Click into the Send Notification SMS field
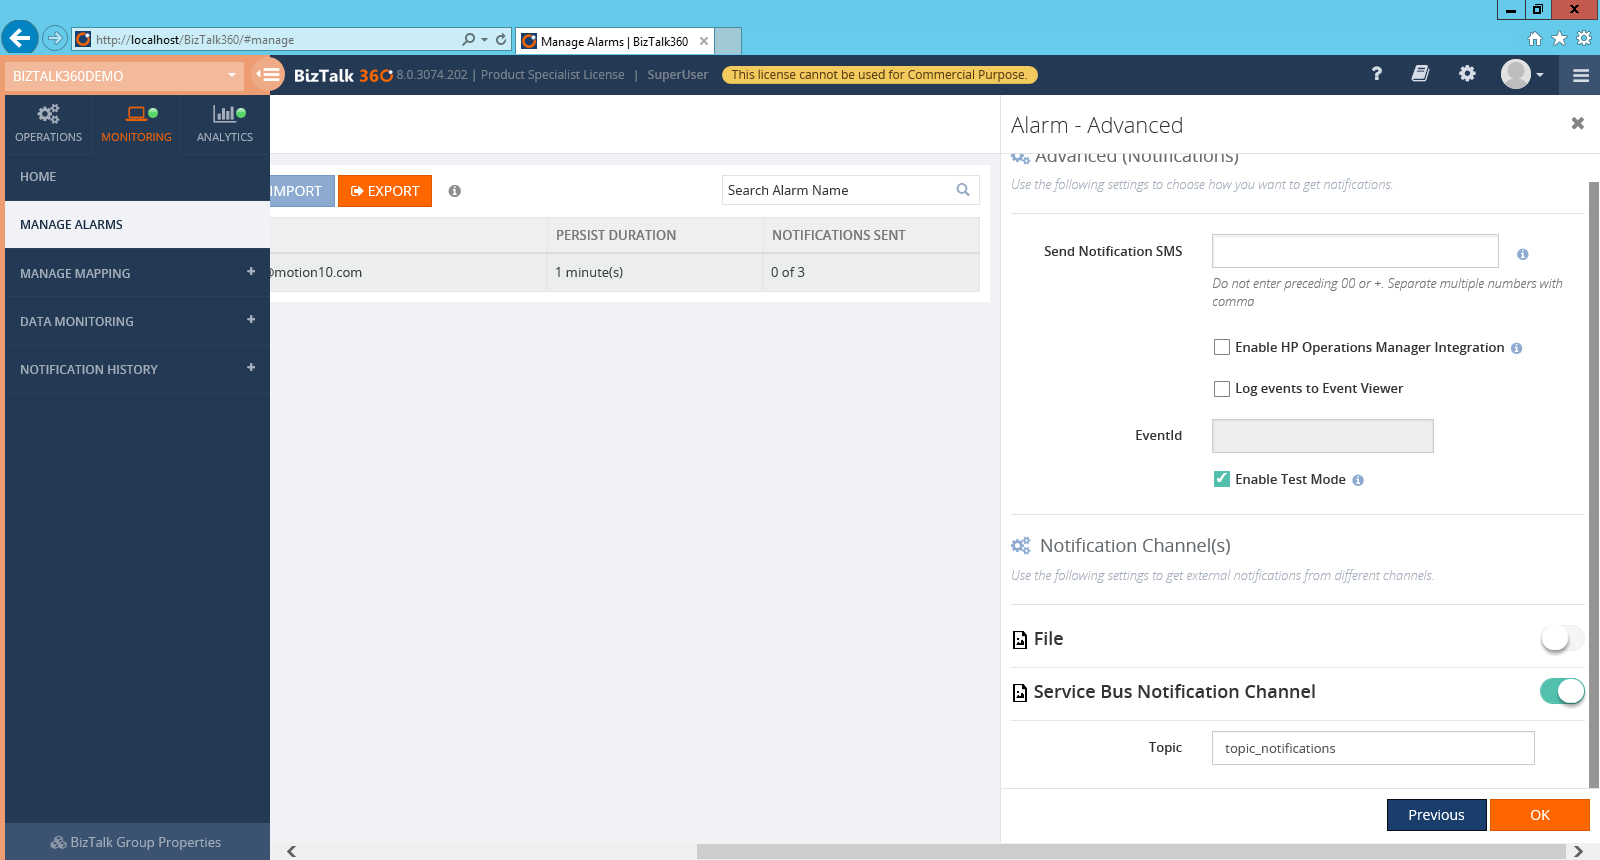Image resolution: width=1600 pixels, height=860 pixels. click(x=1355, y=251)
